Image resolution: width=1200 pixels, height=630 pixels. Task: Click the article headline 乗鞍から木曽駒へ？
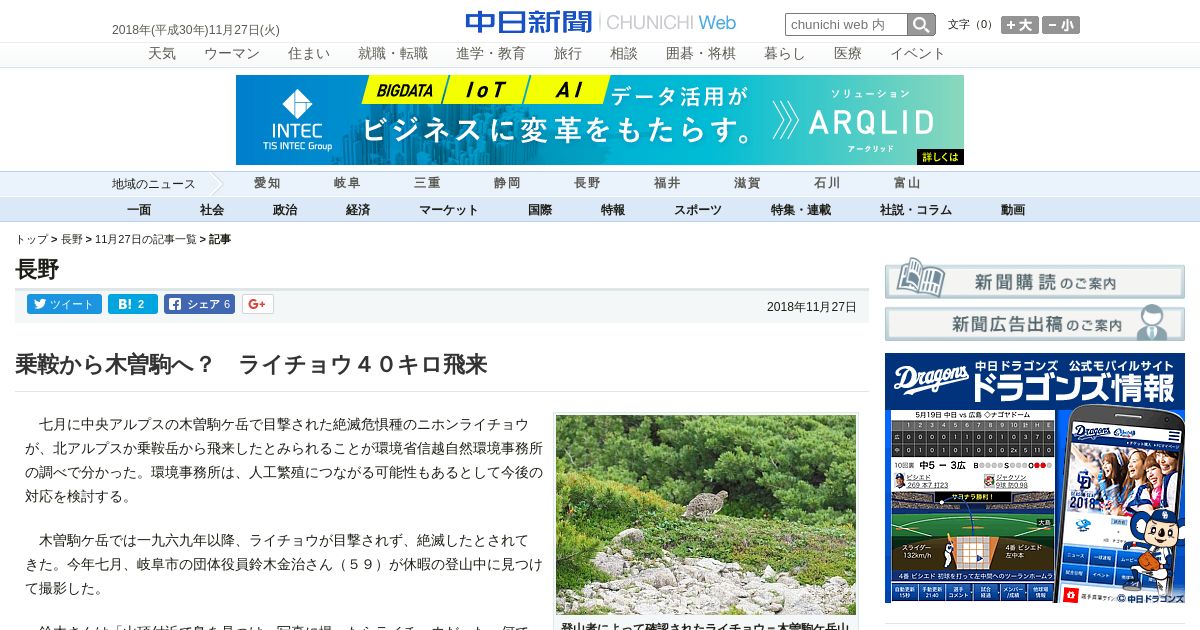(x=251, y=364)
